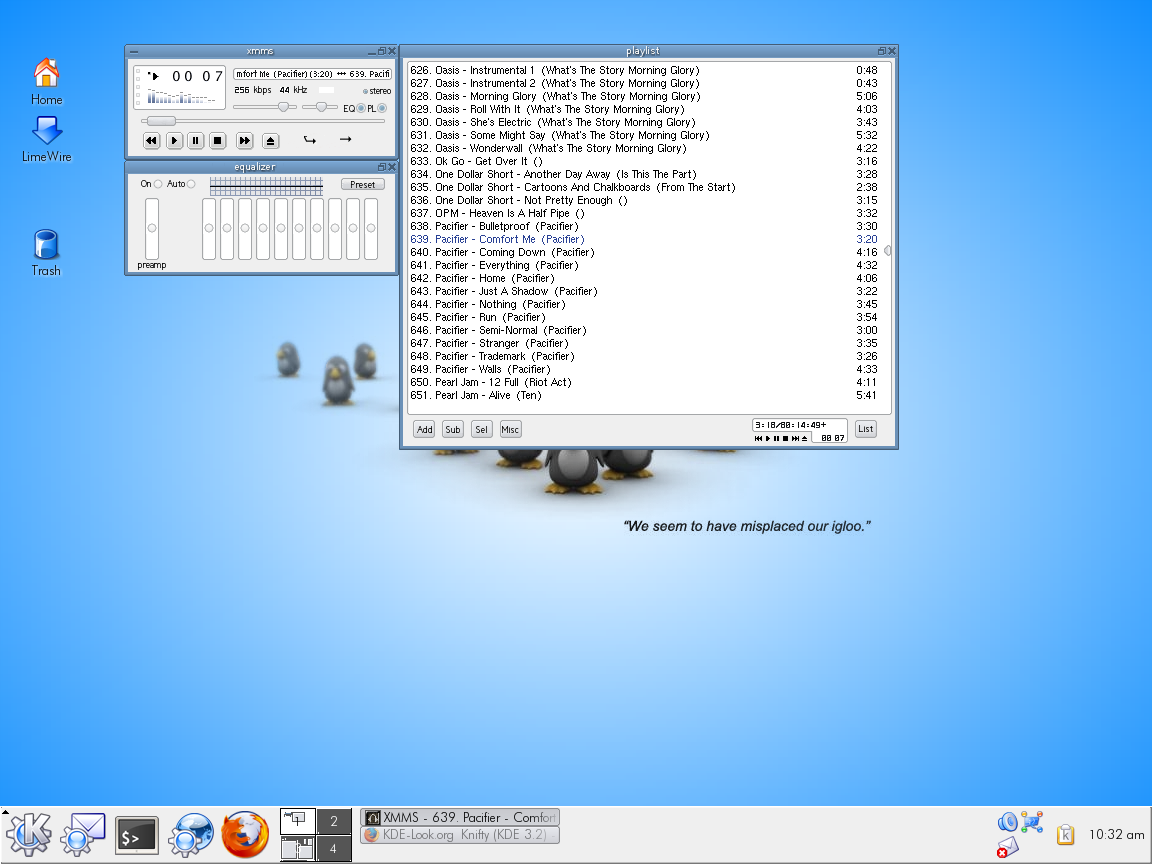
Task: Open the LimeWire desktop icon
Action: pos(46,139)
